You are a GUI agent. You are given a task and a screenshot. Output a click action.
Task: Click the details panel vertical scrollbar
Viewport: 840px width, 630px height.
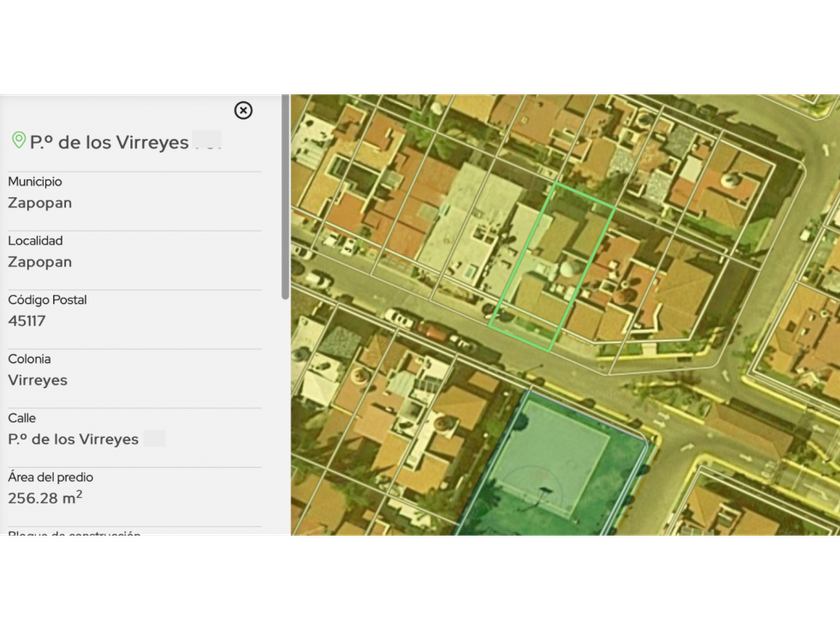click(x=286, y=197)
